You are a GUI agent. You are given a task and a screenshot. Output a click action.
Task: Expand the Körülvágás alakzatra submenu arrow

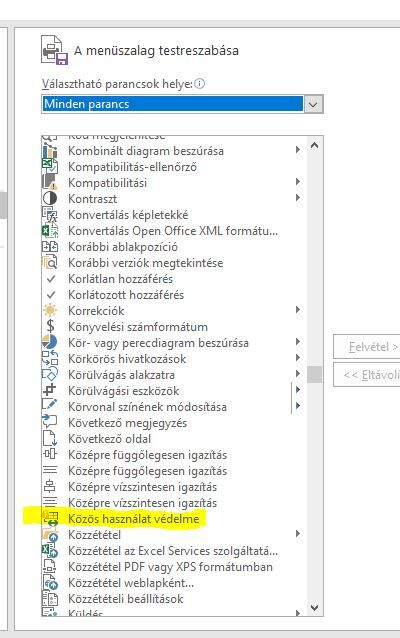[298, 374]
